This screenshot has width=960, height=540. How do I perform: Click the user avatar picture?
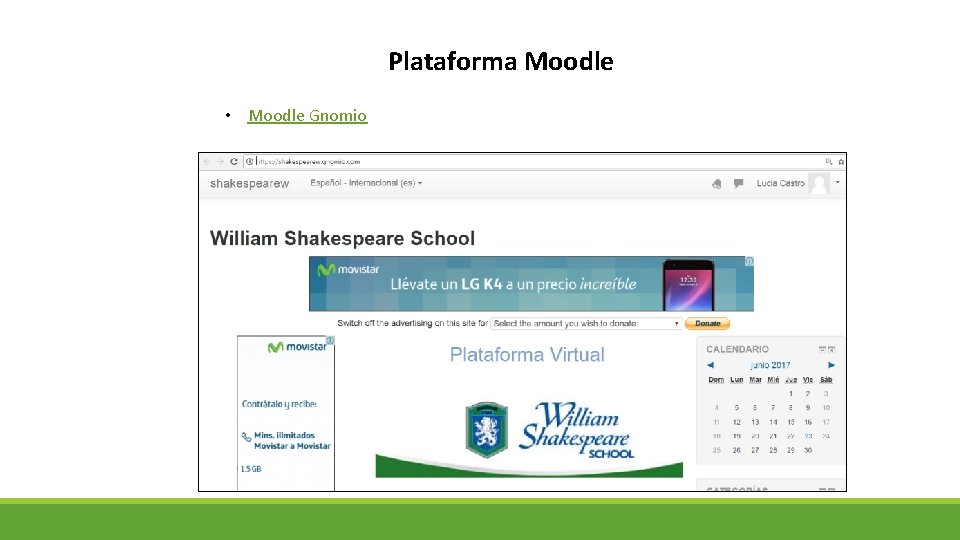(819, 183)
